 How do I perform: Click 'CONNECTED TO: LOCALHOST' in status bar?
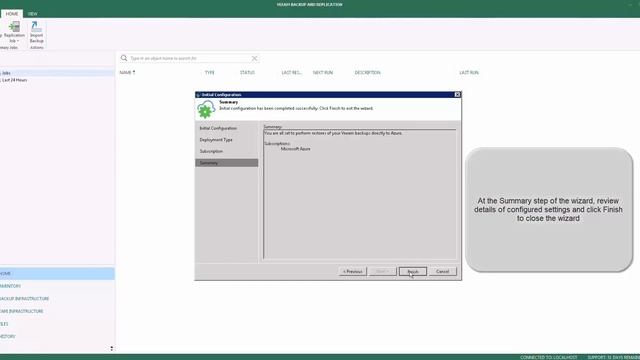549,357
